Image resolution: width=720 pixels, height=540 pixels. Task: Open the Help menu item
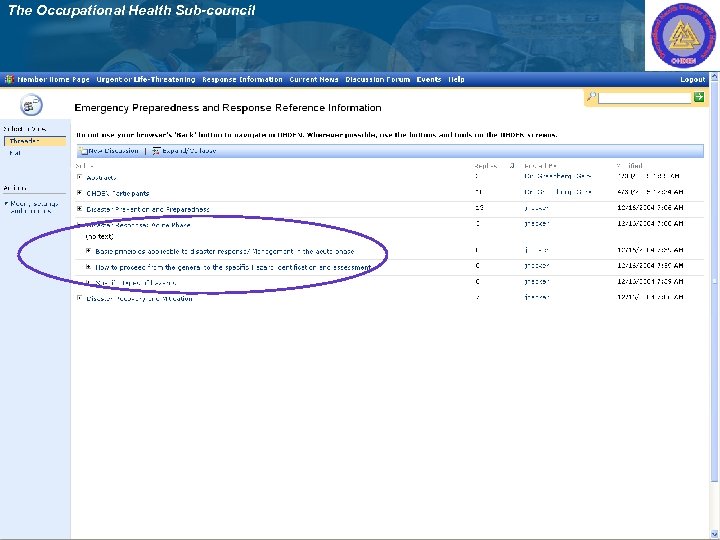456,79
